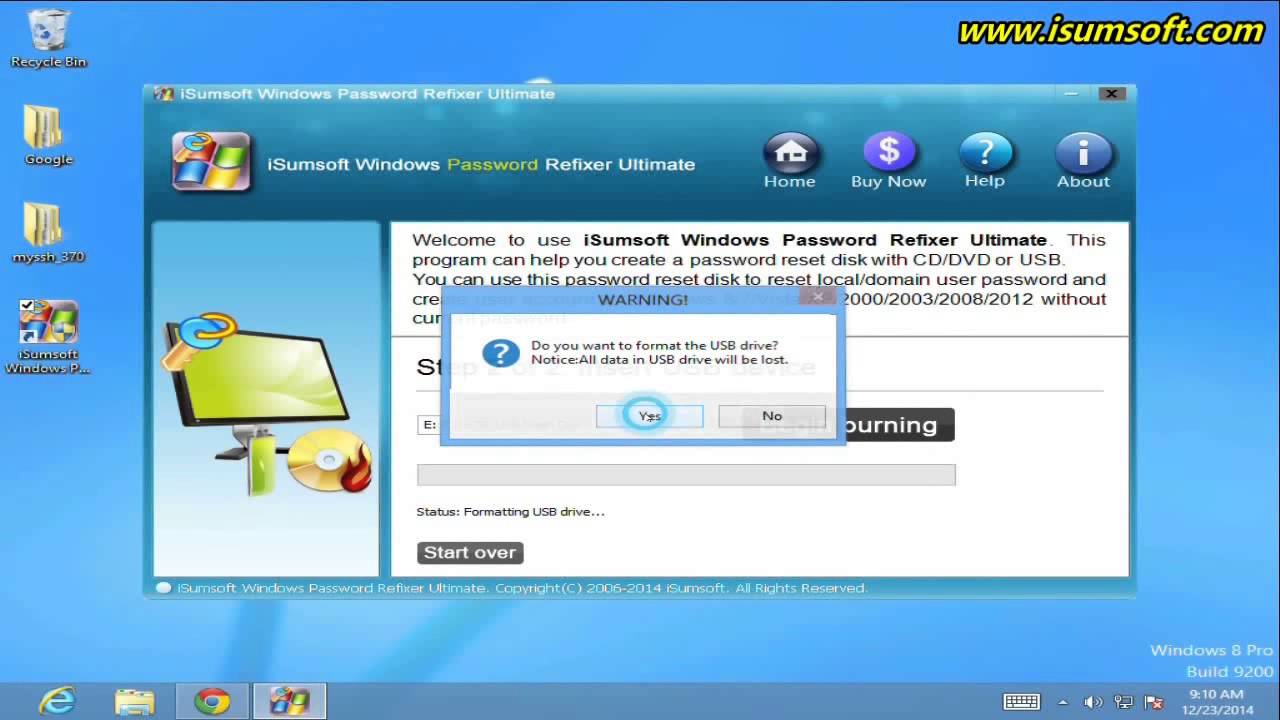Image resolution: width=1280 pixels, height=720 pixels.
Task: Click the iSumsoft window title bar text
Action: pyautogui.click(x=367, y=94)
